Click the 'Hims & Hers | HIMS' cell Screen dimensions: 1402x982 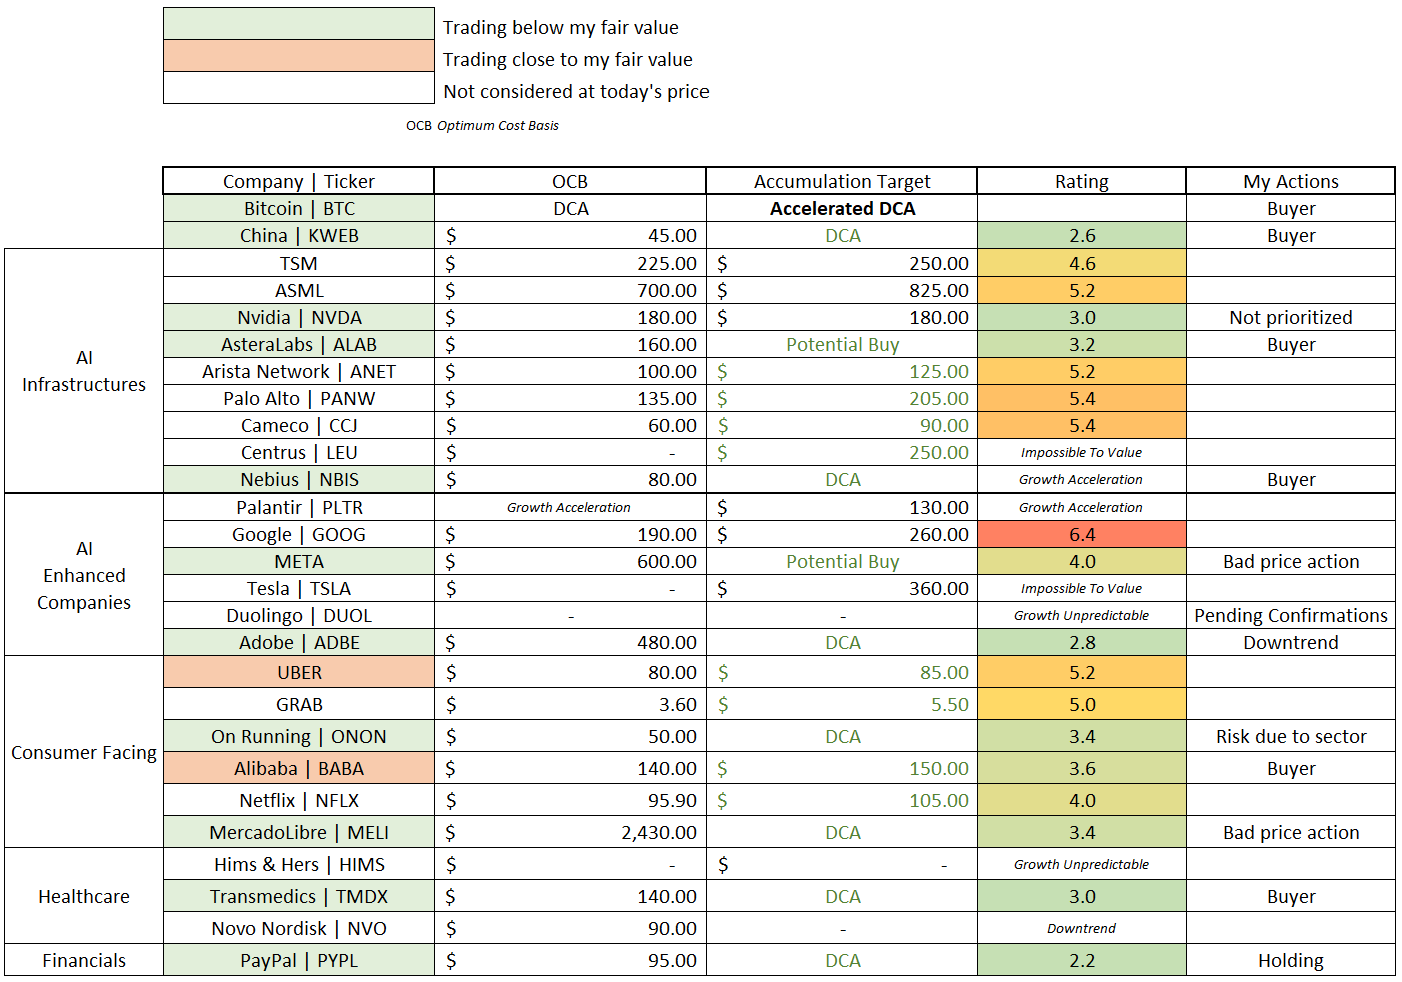pyautogui.click(x=299, y=864)
